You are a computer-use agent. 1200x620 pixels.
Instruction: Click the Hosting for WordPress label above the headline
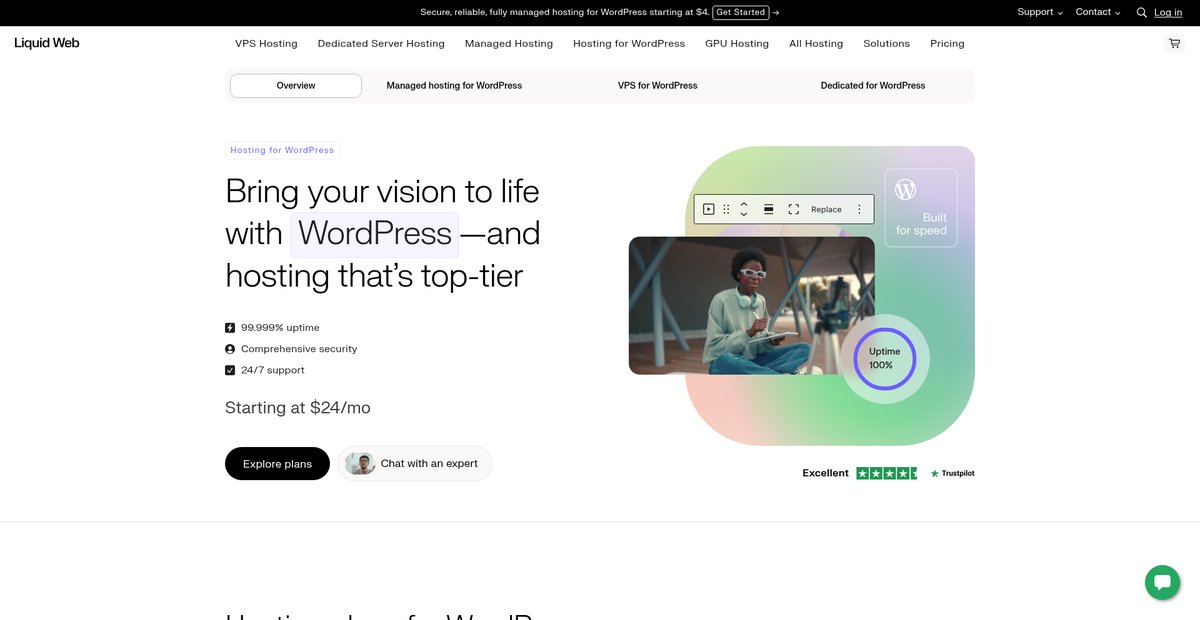point(282,150)
